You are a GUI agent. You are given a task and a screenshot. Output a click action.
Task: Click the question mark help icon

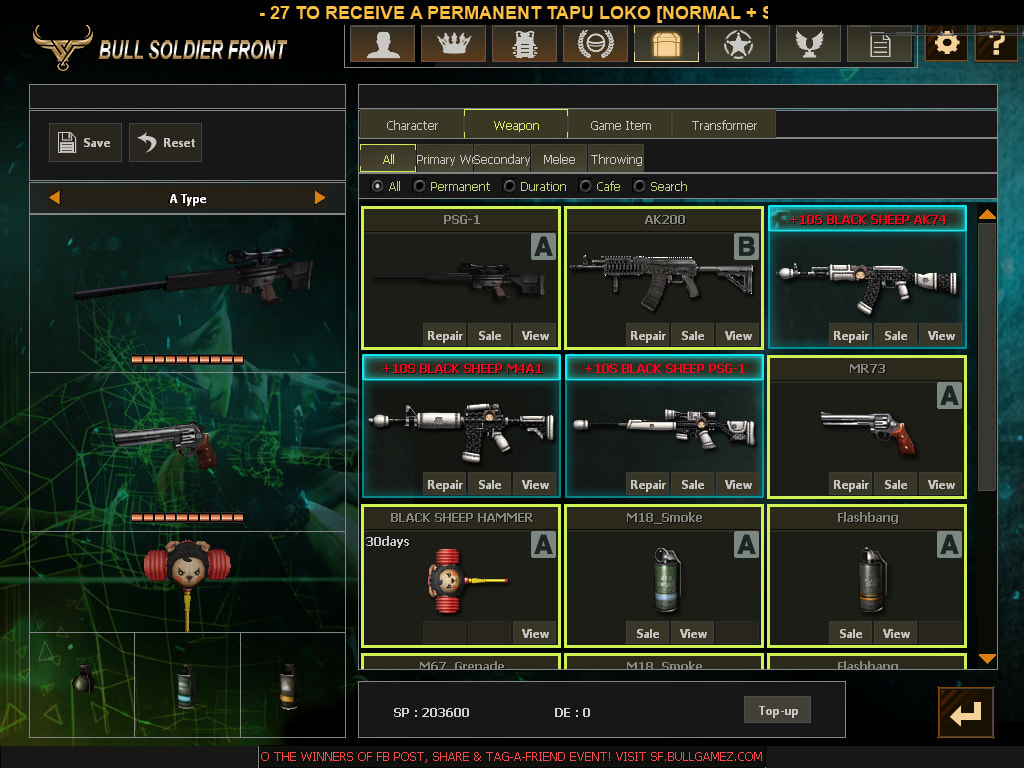coord(995,44)
